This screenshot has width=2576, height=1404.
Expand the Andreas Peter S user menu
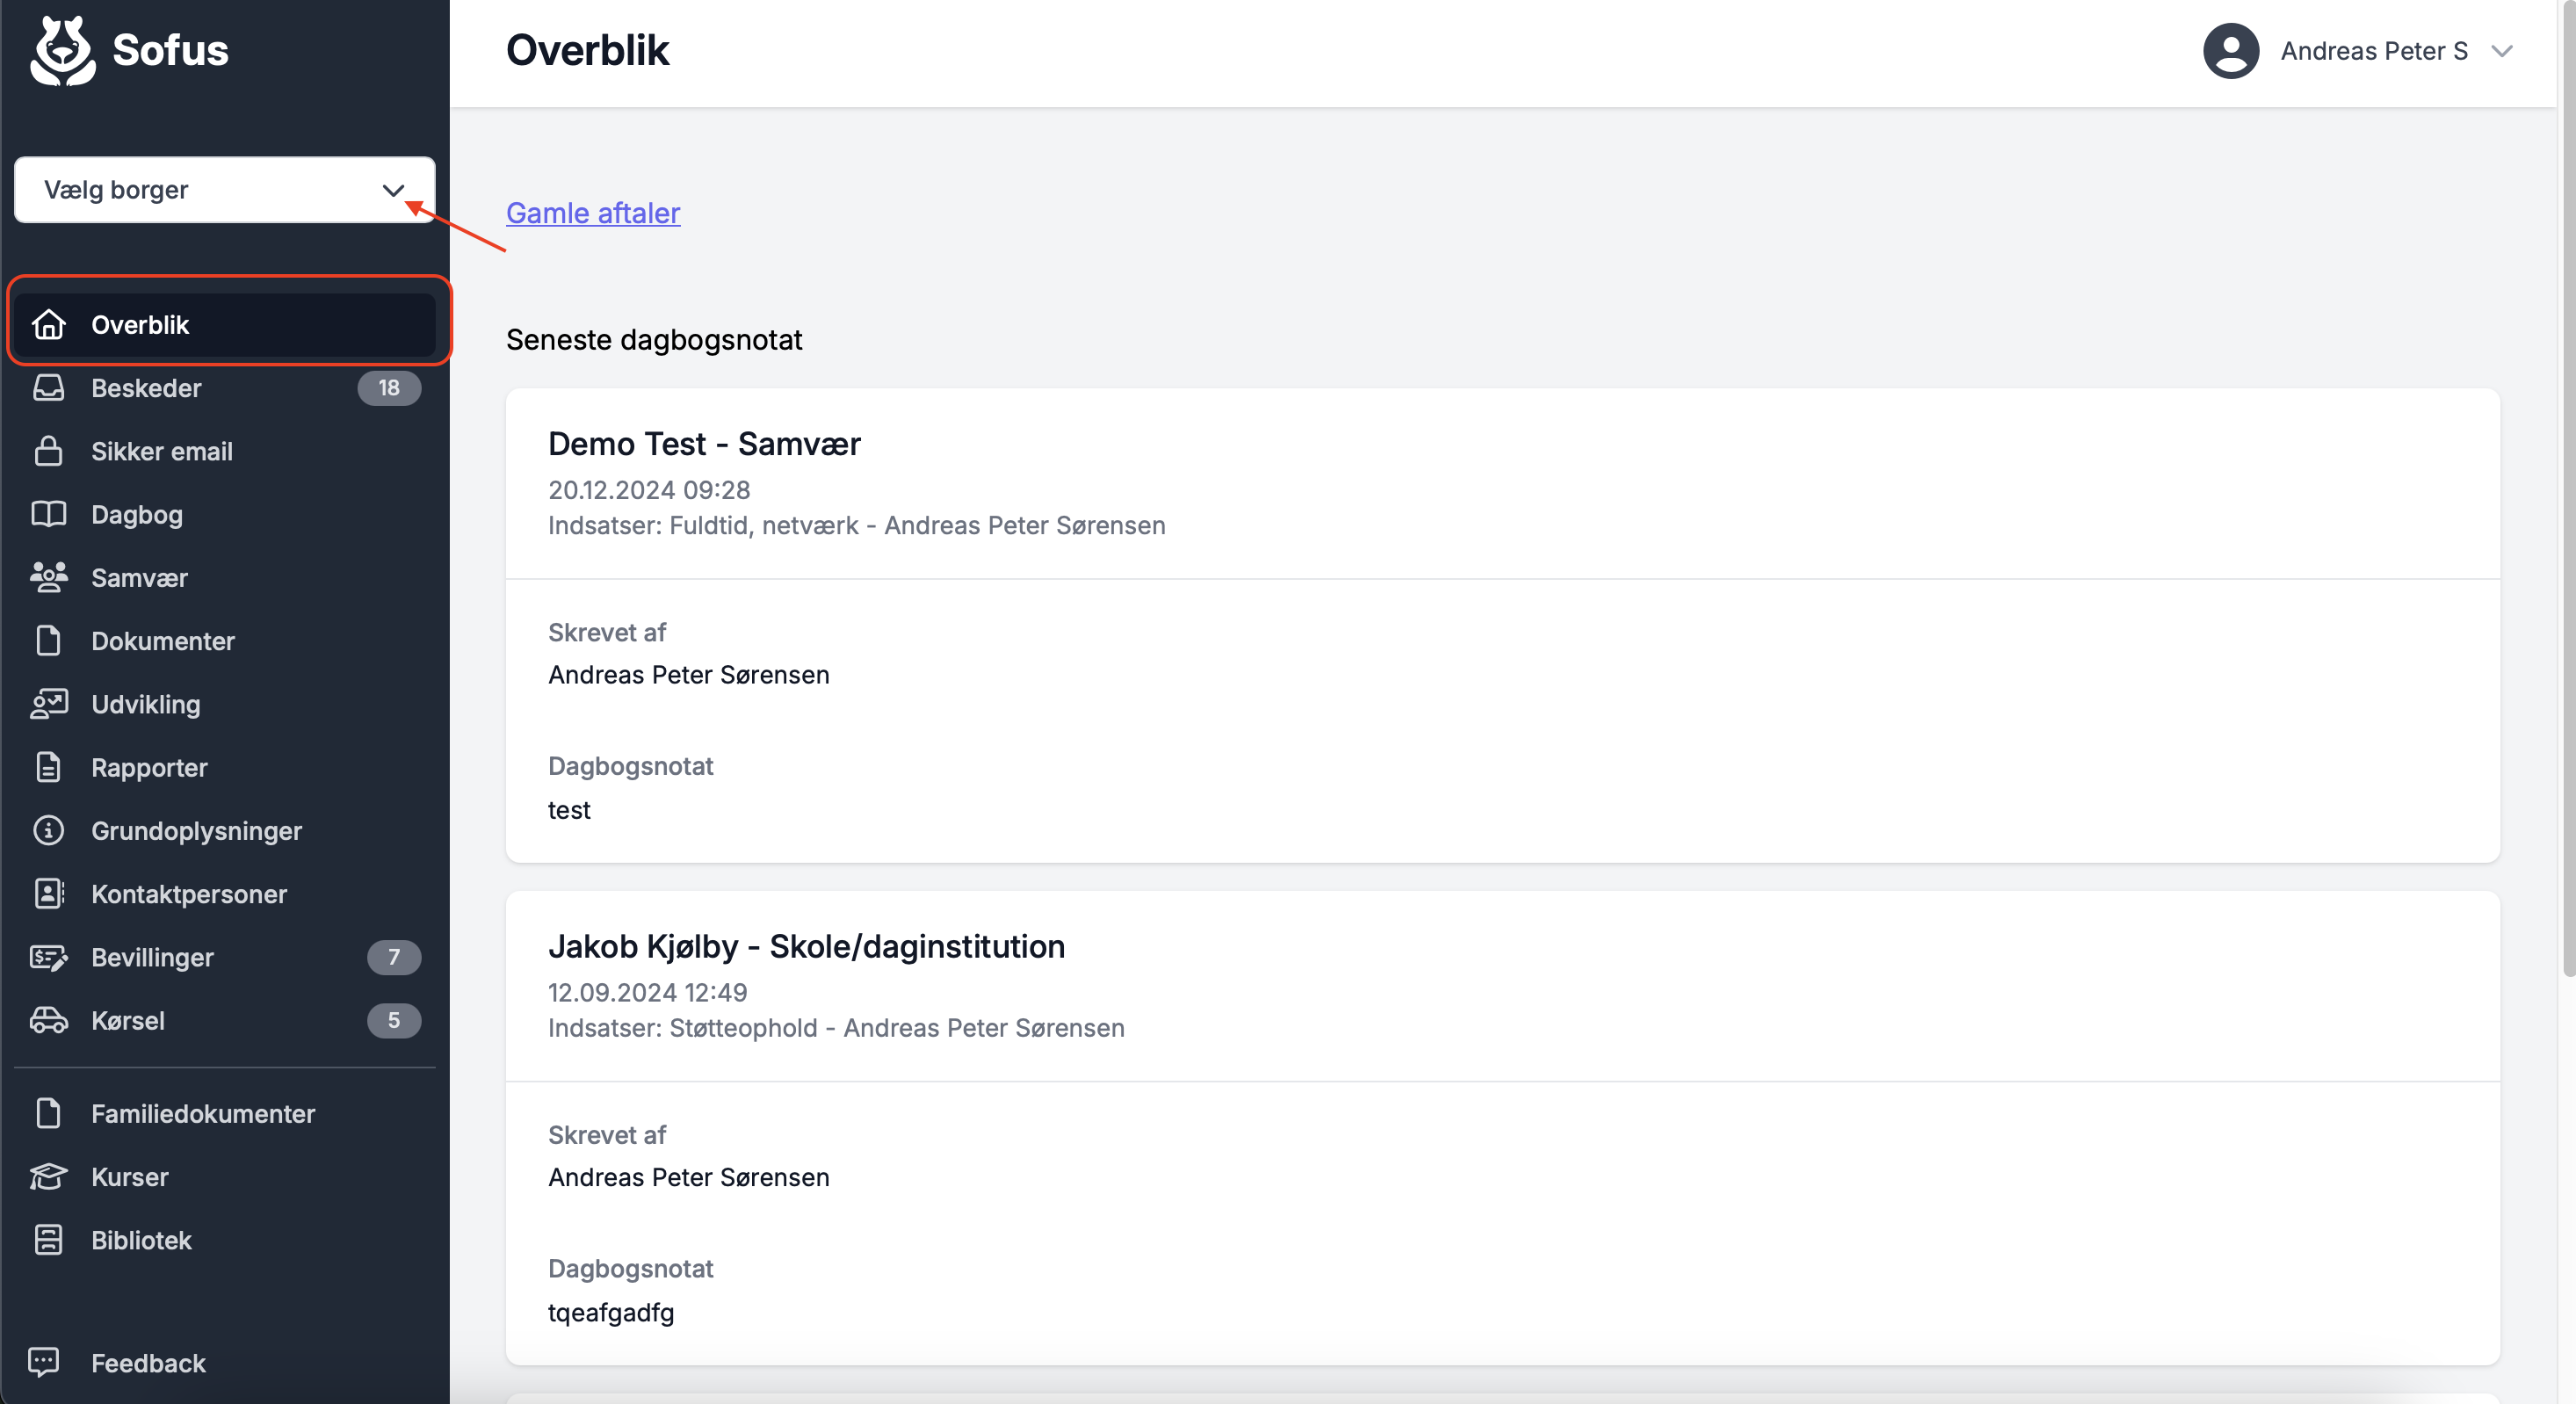click(x=2373, y=51)
